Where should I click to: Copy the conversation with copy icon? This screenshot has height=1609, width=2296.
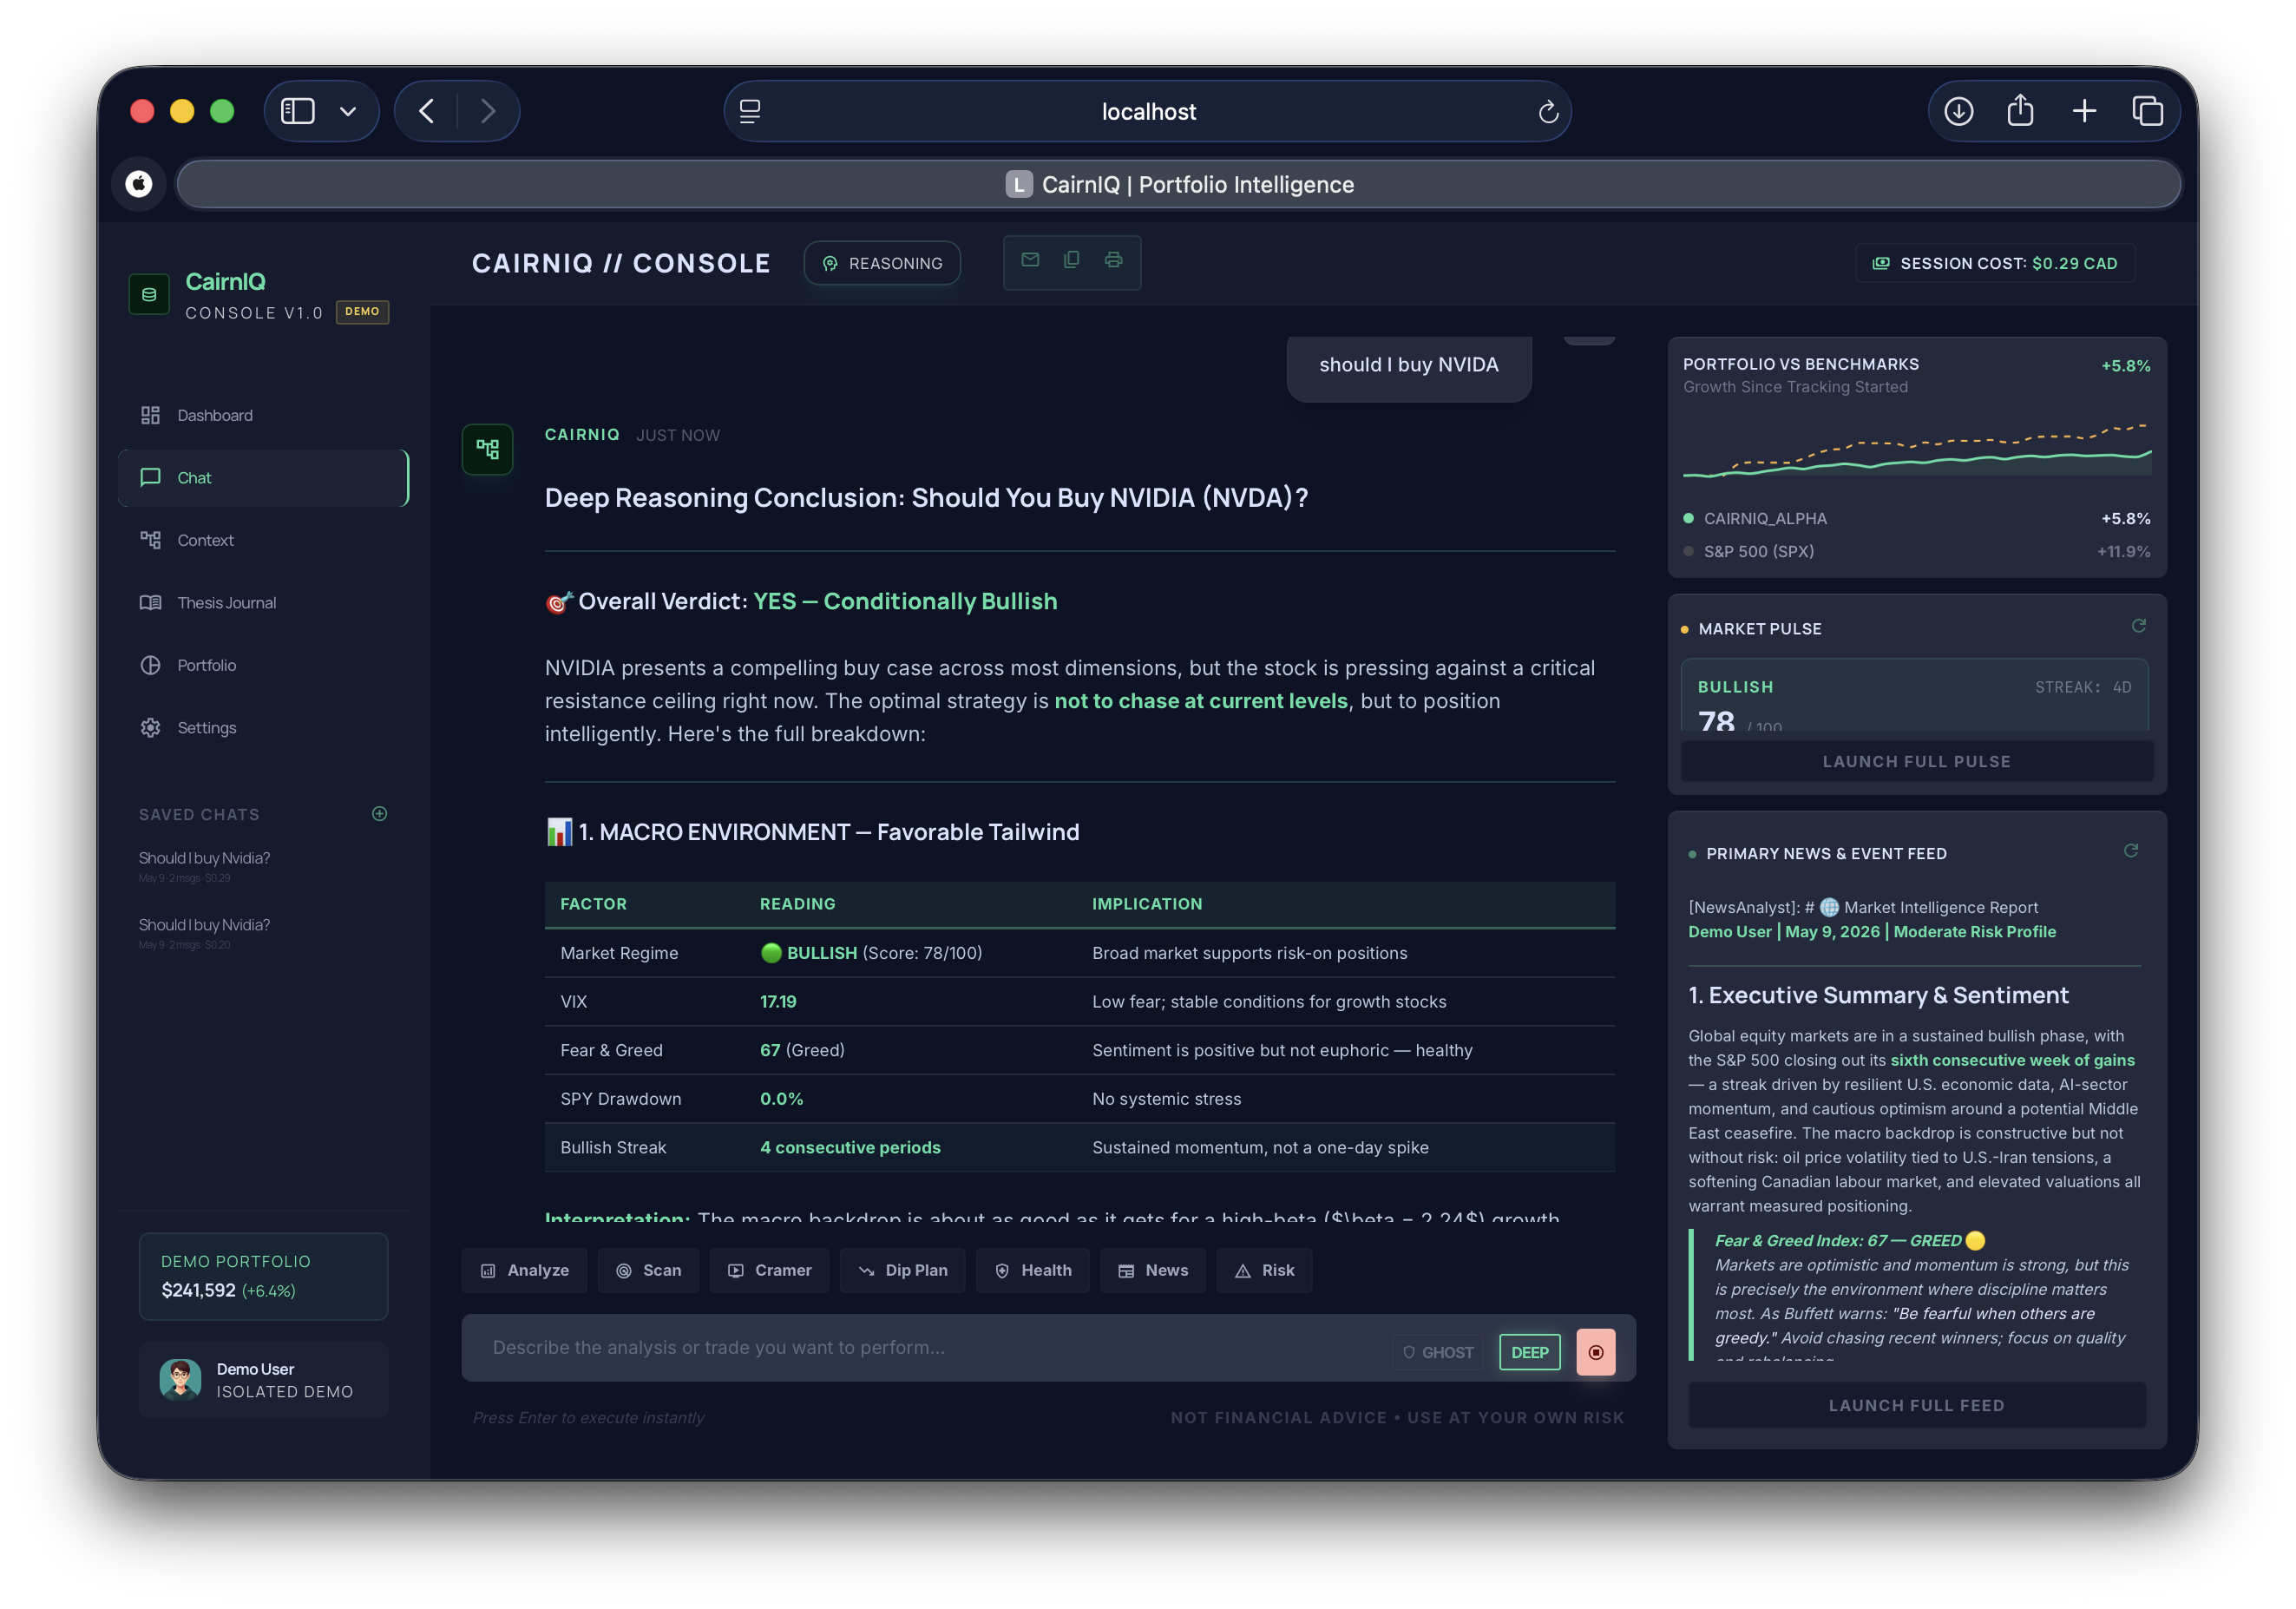[1072, 261]
